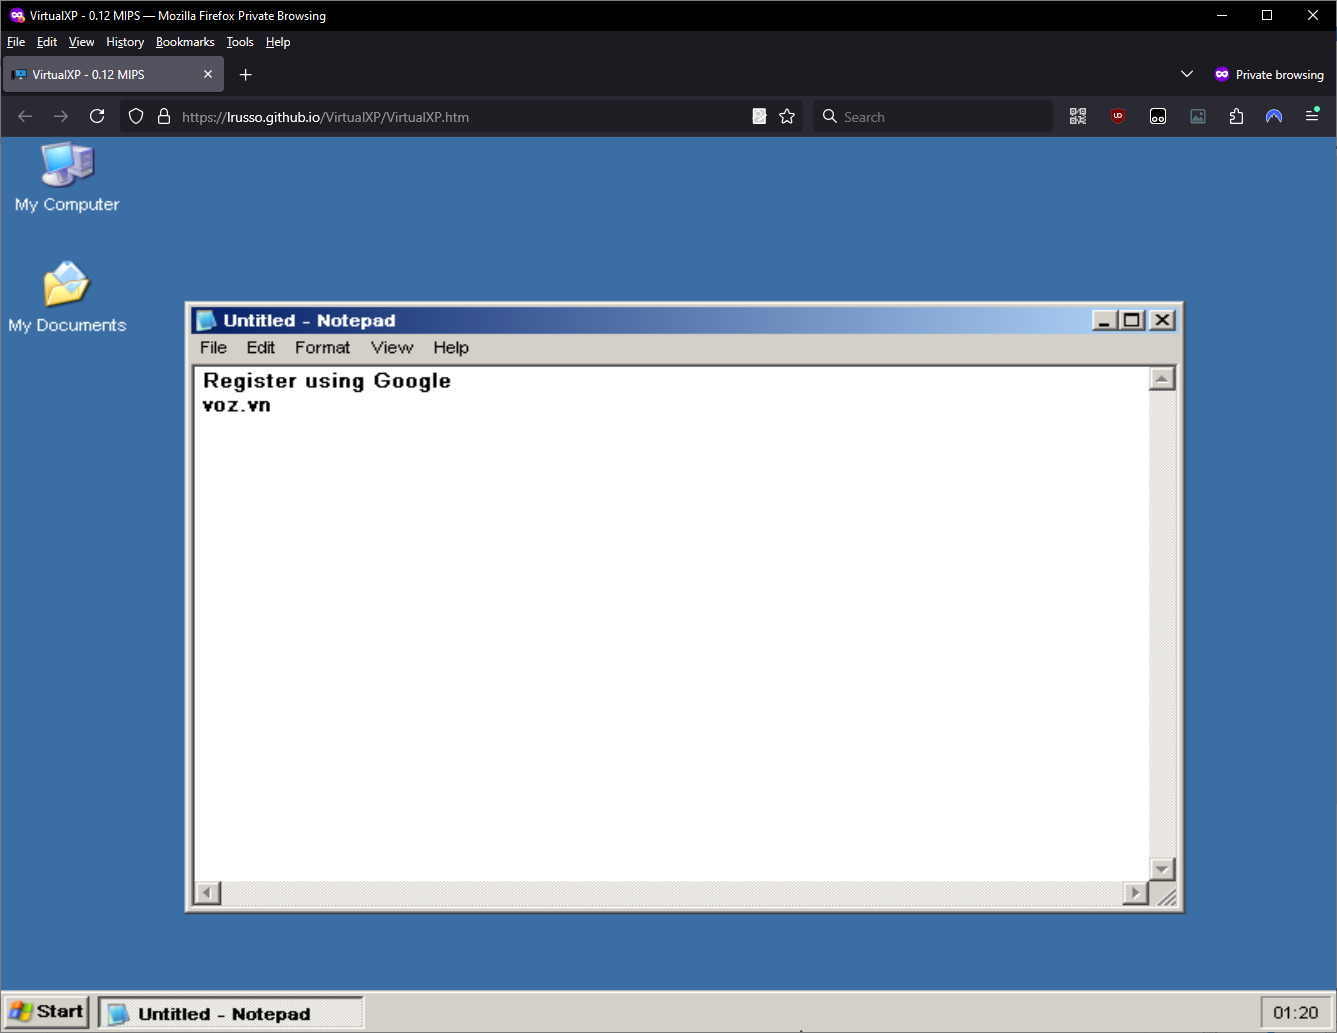1337x1033 pixels.
Task: Click the Firefox address bar URL
Action: click(325, 117)
